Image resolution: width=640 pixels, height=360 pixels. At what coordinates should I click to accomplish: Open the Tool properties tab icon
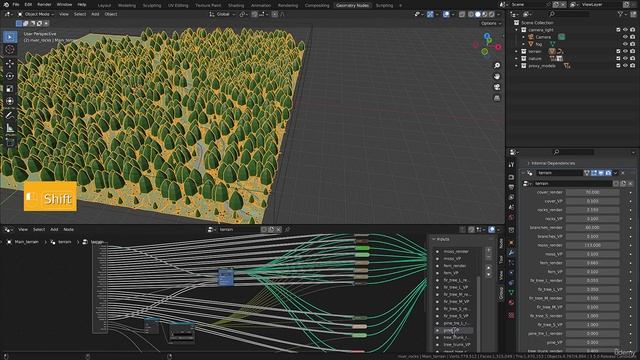pyautogui.click(x=511, y=164)
